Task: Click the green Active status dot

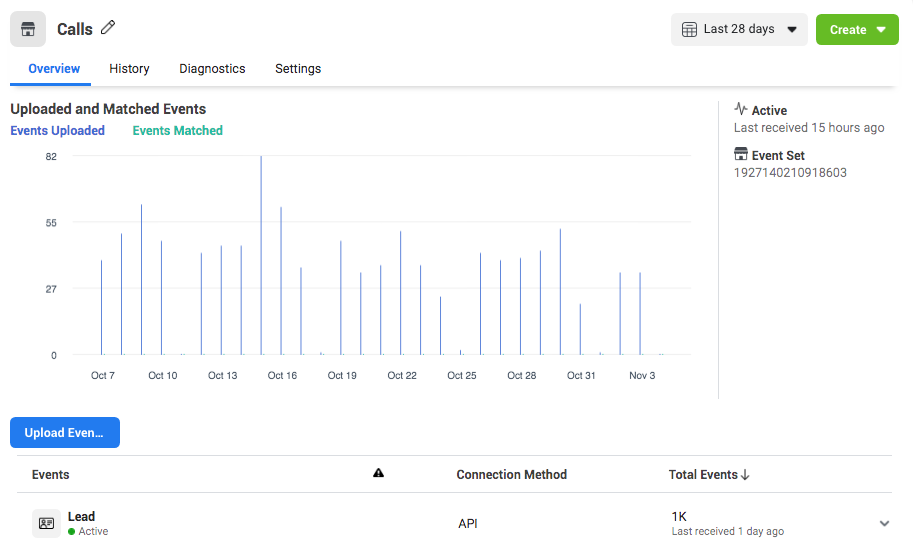Action: [x=72, y=532]
